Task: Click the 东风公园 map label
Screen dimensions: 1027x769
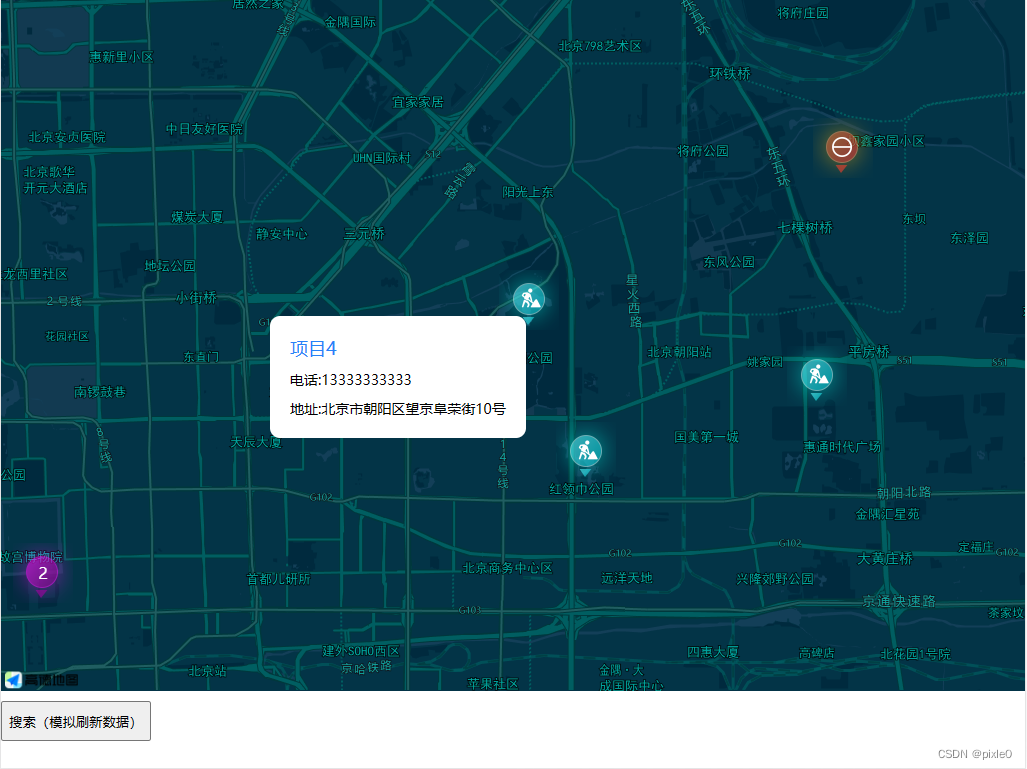Action: (728, 262)
